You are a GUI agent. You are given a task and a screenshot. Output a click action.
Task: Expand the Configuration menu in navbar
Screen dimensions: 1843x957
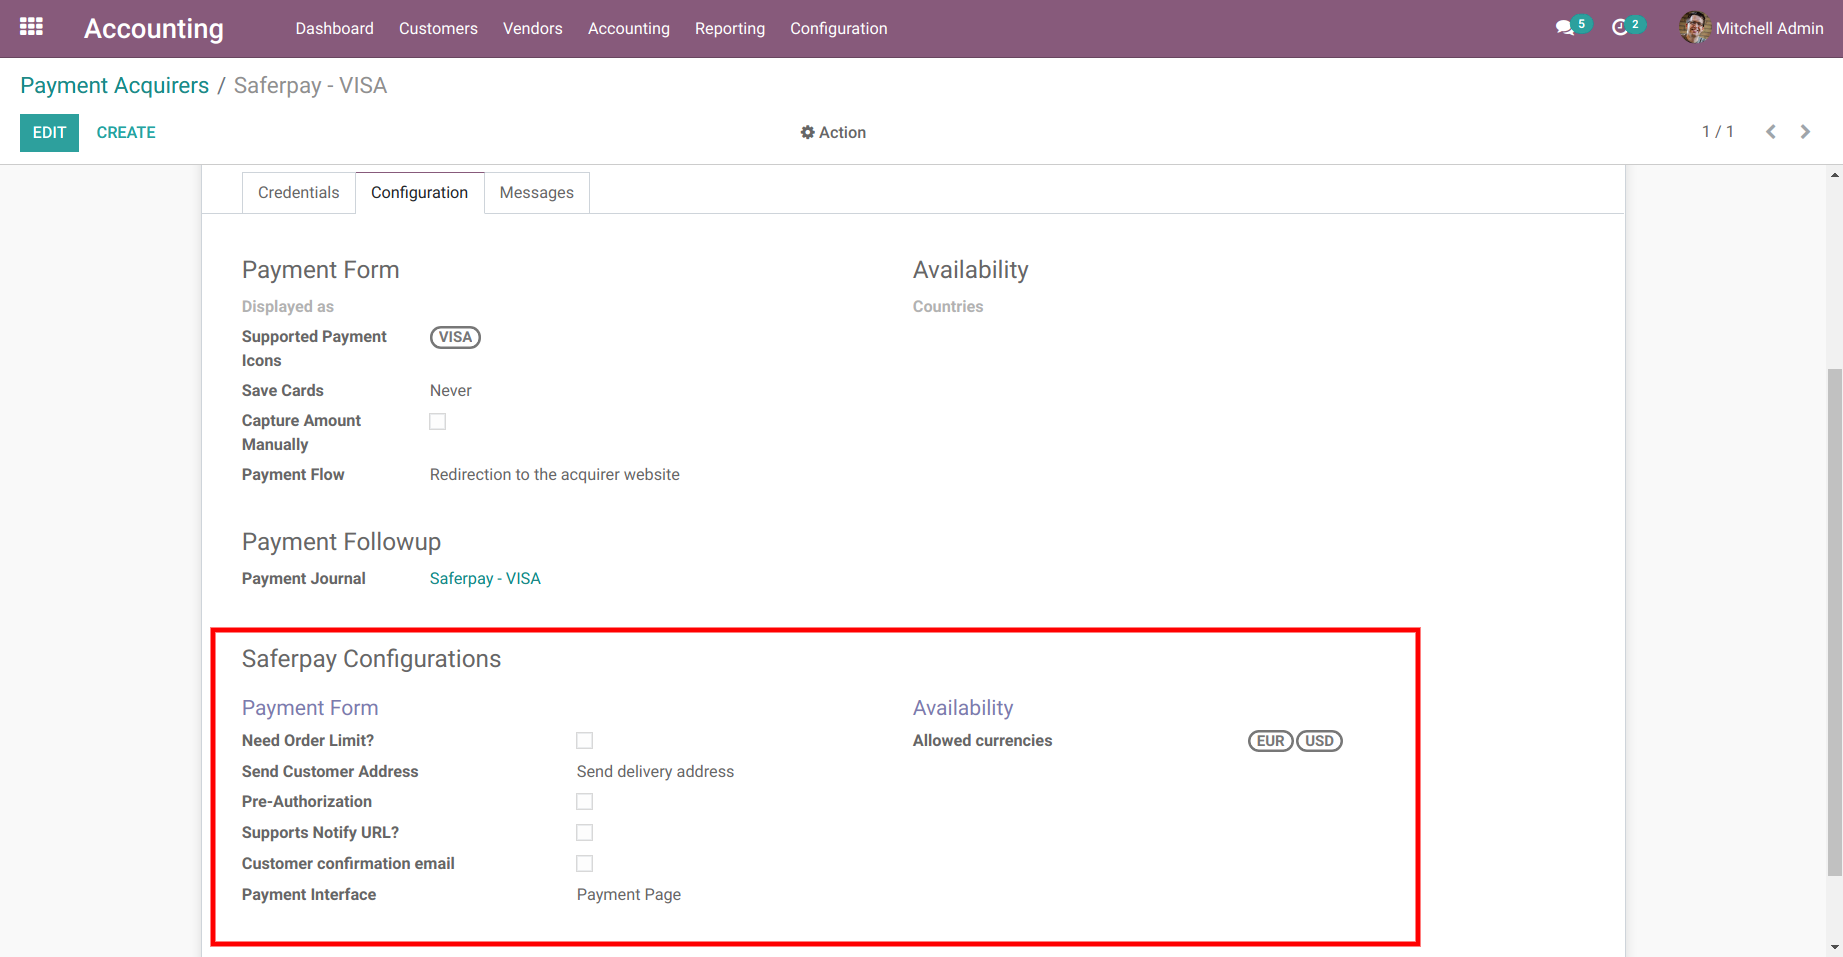(838, 29)
